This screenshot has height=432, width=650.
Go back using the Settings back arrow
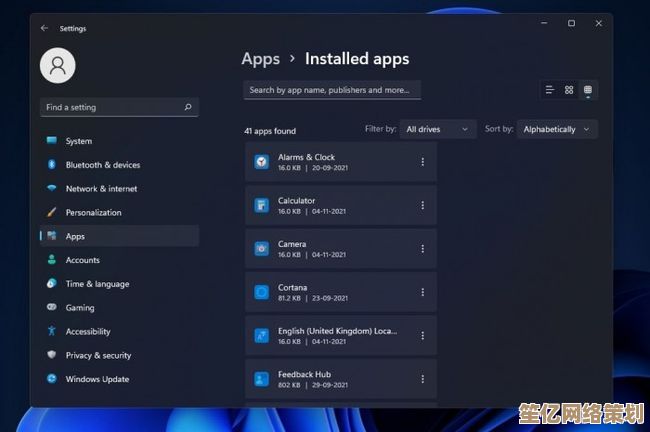point(44,28)
